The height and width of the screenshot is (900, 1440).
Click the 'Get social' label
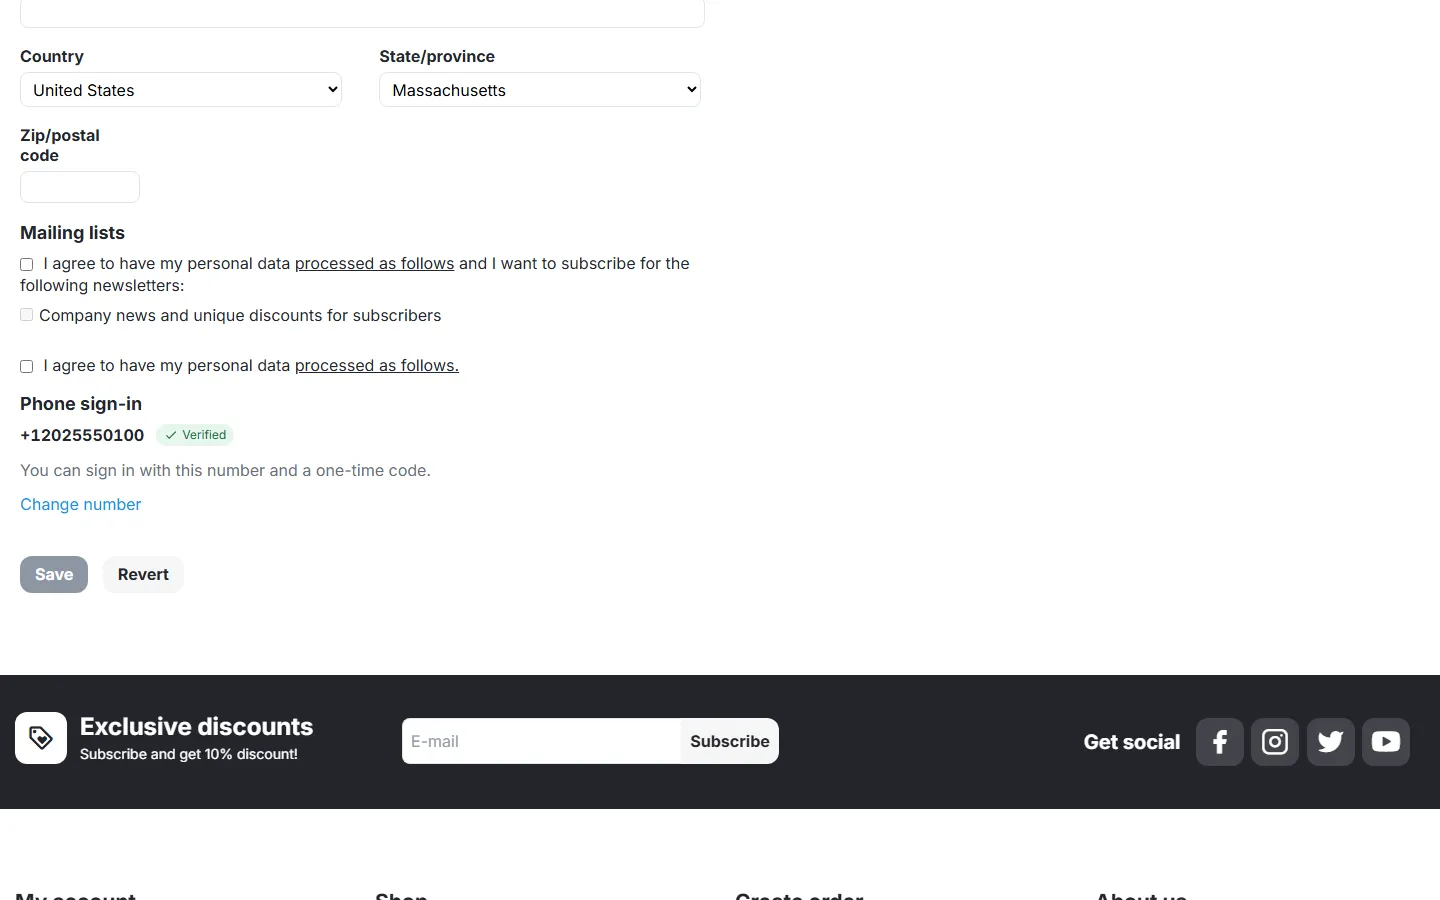click(1132, 742)
